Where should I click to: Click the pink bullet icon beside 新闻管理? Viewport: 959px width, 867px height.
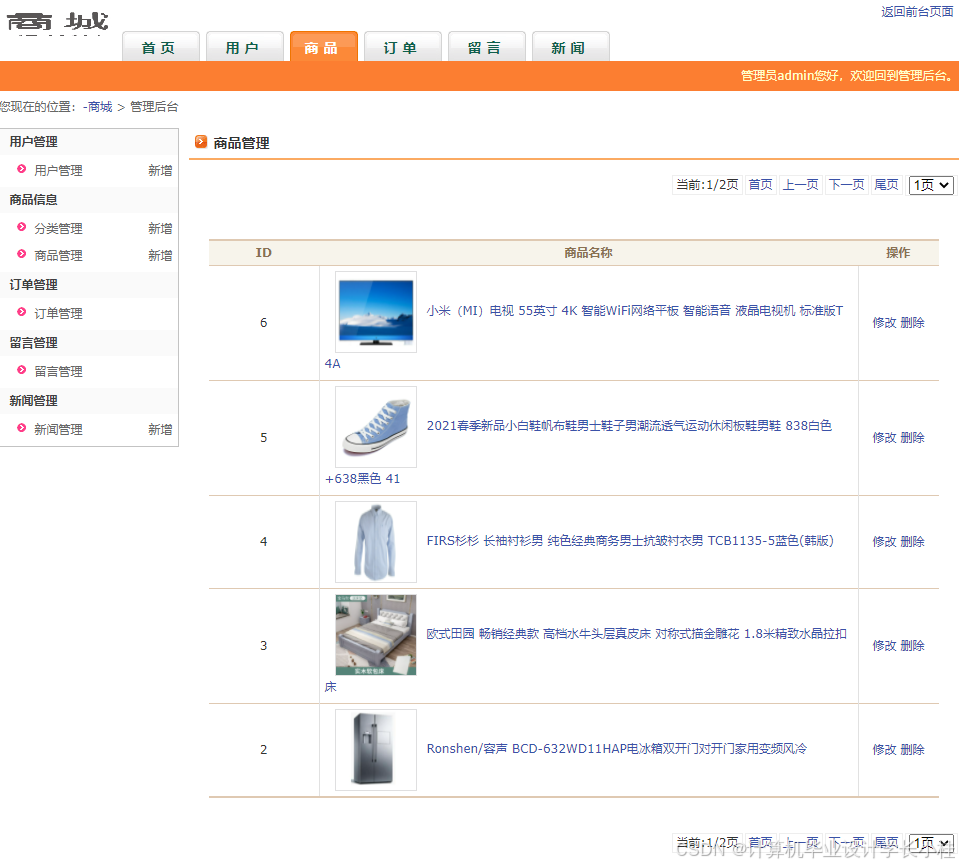[x=21, y=428]
